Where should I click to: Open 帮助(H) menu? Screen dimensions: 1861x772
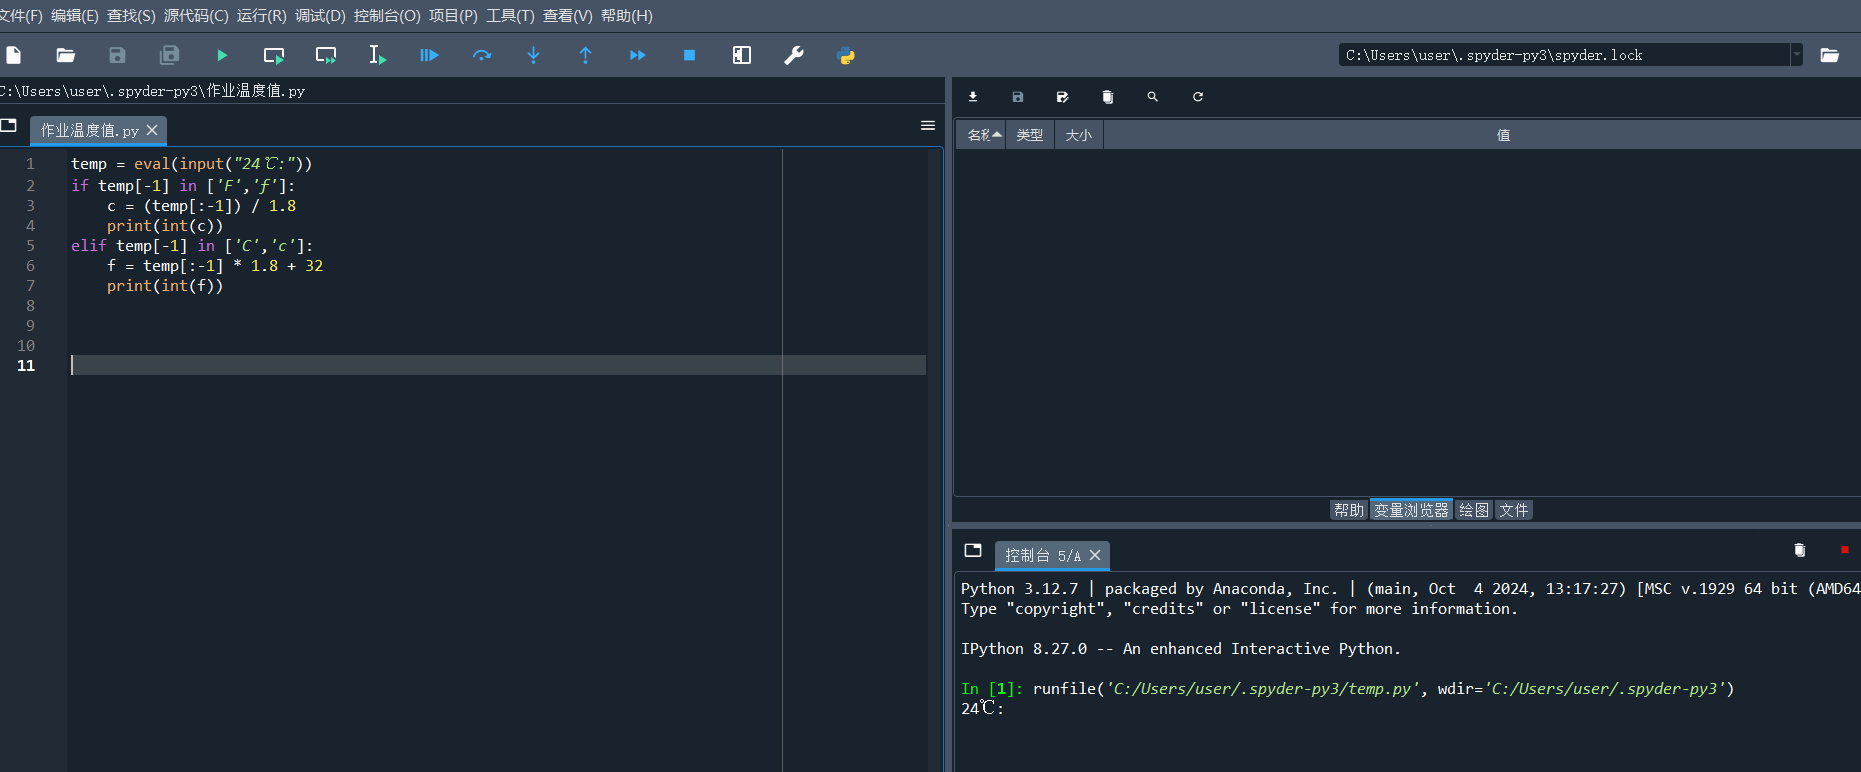(x=626, y=16)
